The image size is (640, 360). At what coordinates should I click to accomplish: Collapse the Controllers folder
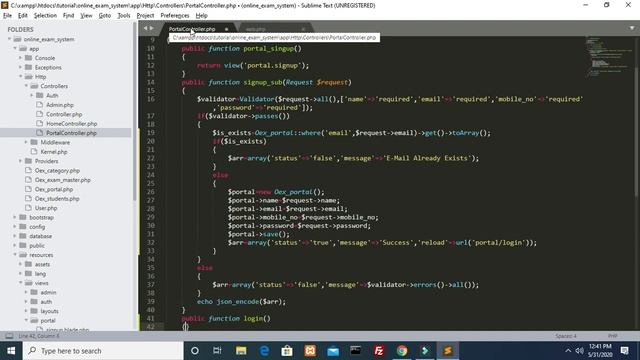coord(26,86)
